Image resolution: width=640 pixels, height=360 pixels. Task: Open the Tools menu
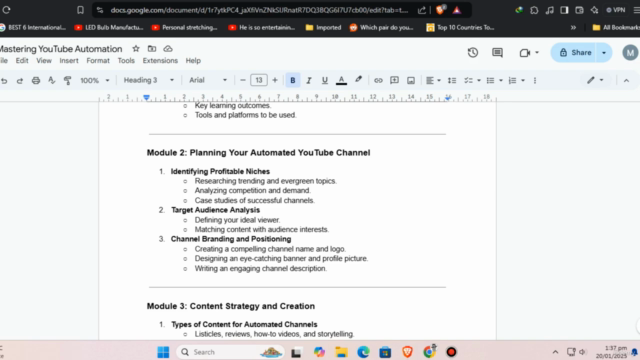pyautogui.click(x=126, y=60)
